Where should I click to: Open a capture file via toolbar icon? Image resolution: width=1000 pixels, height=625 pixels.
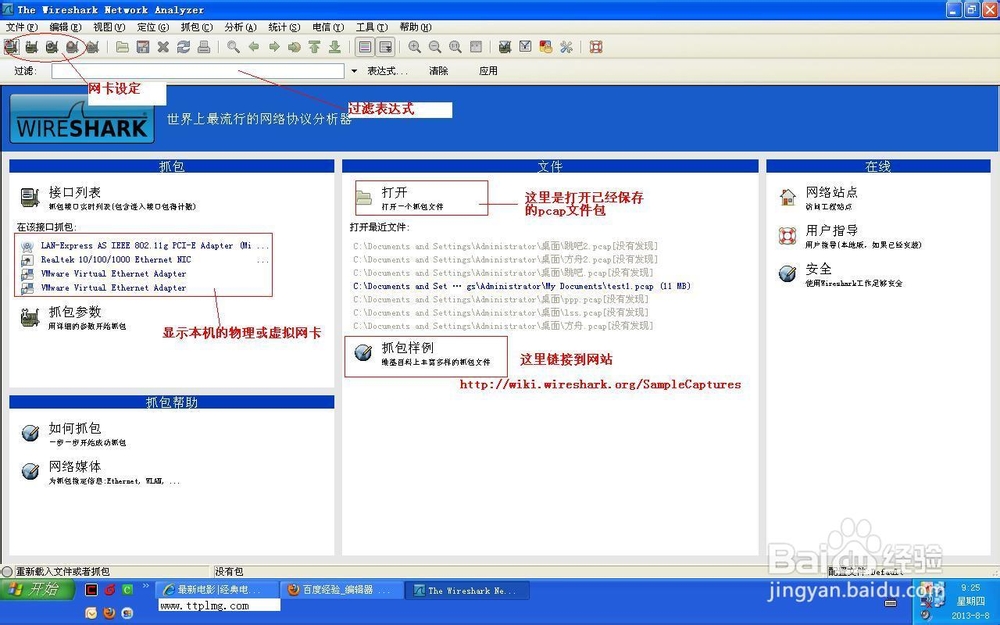coord(122,47)
